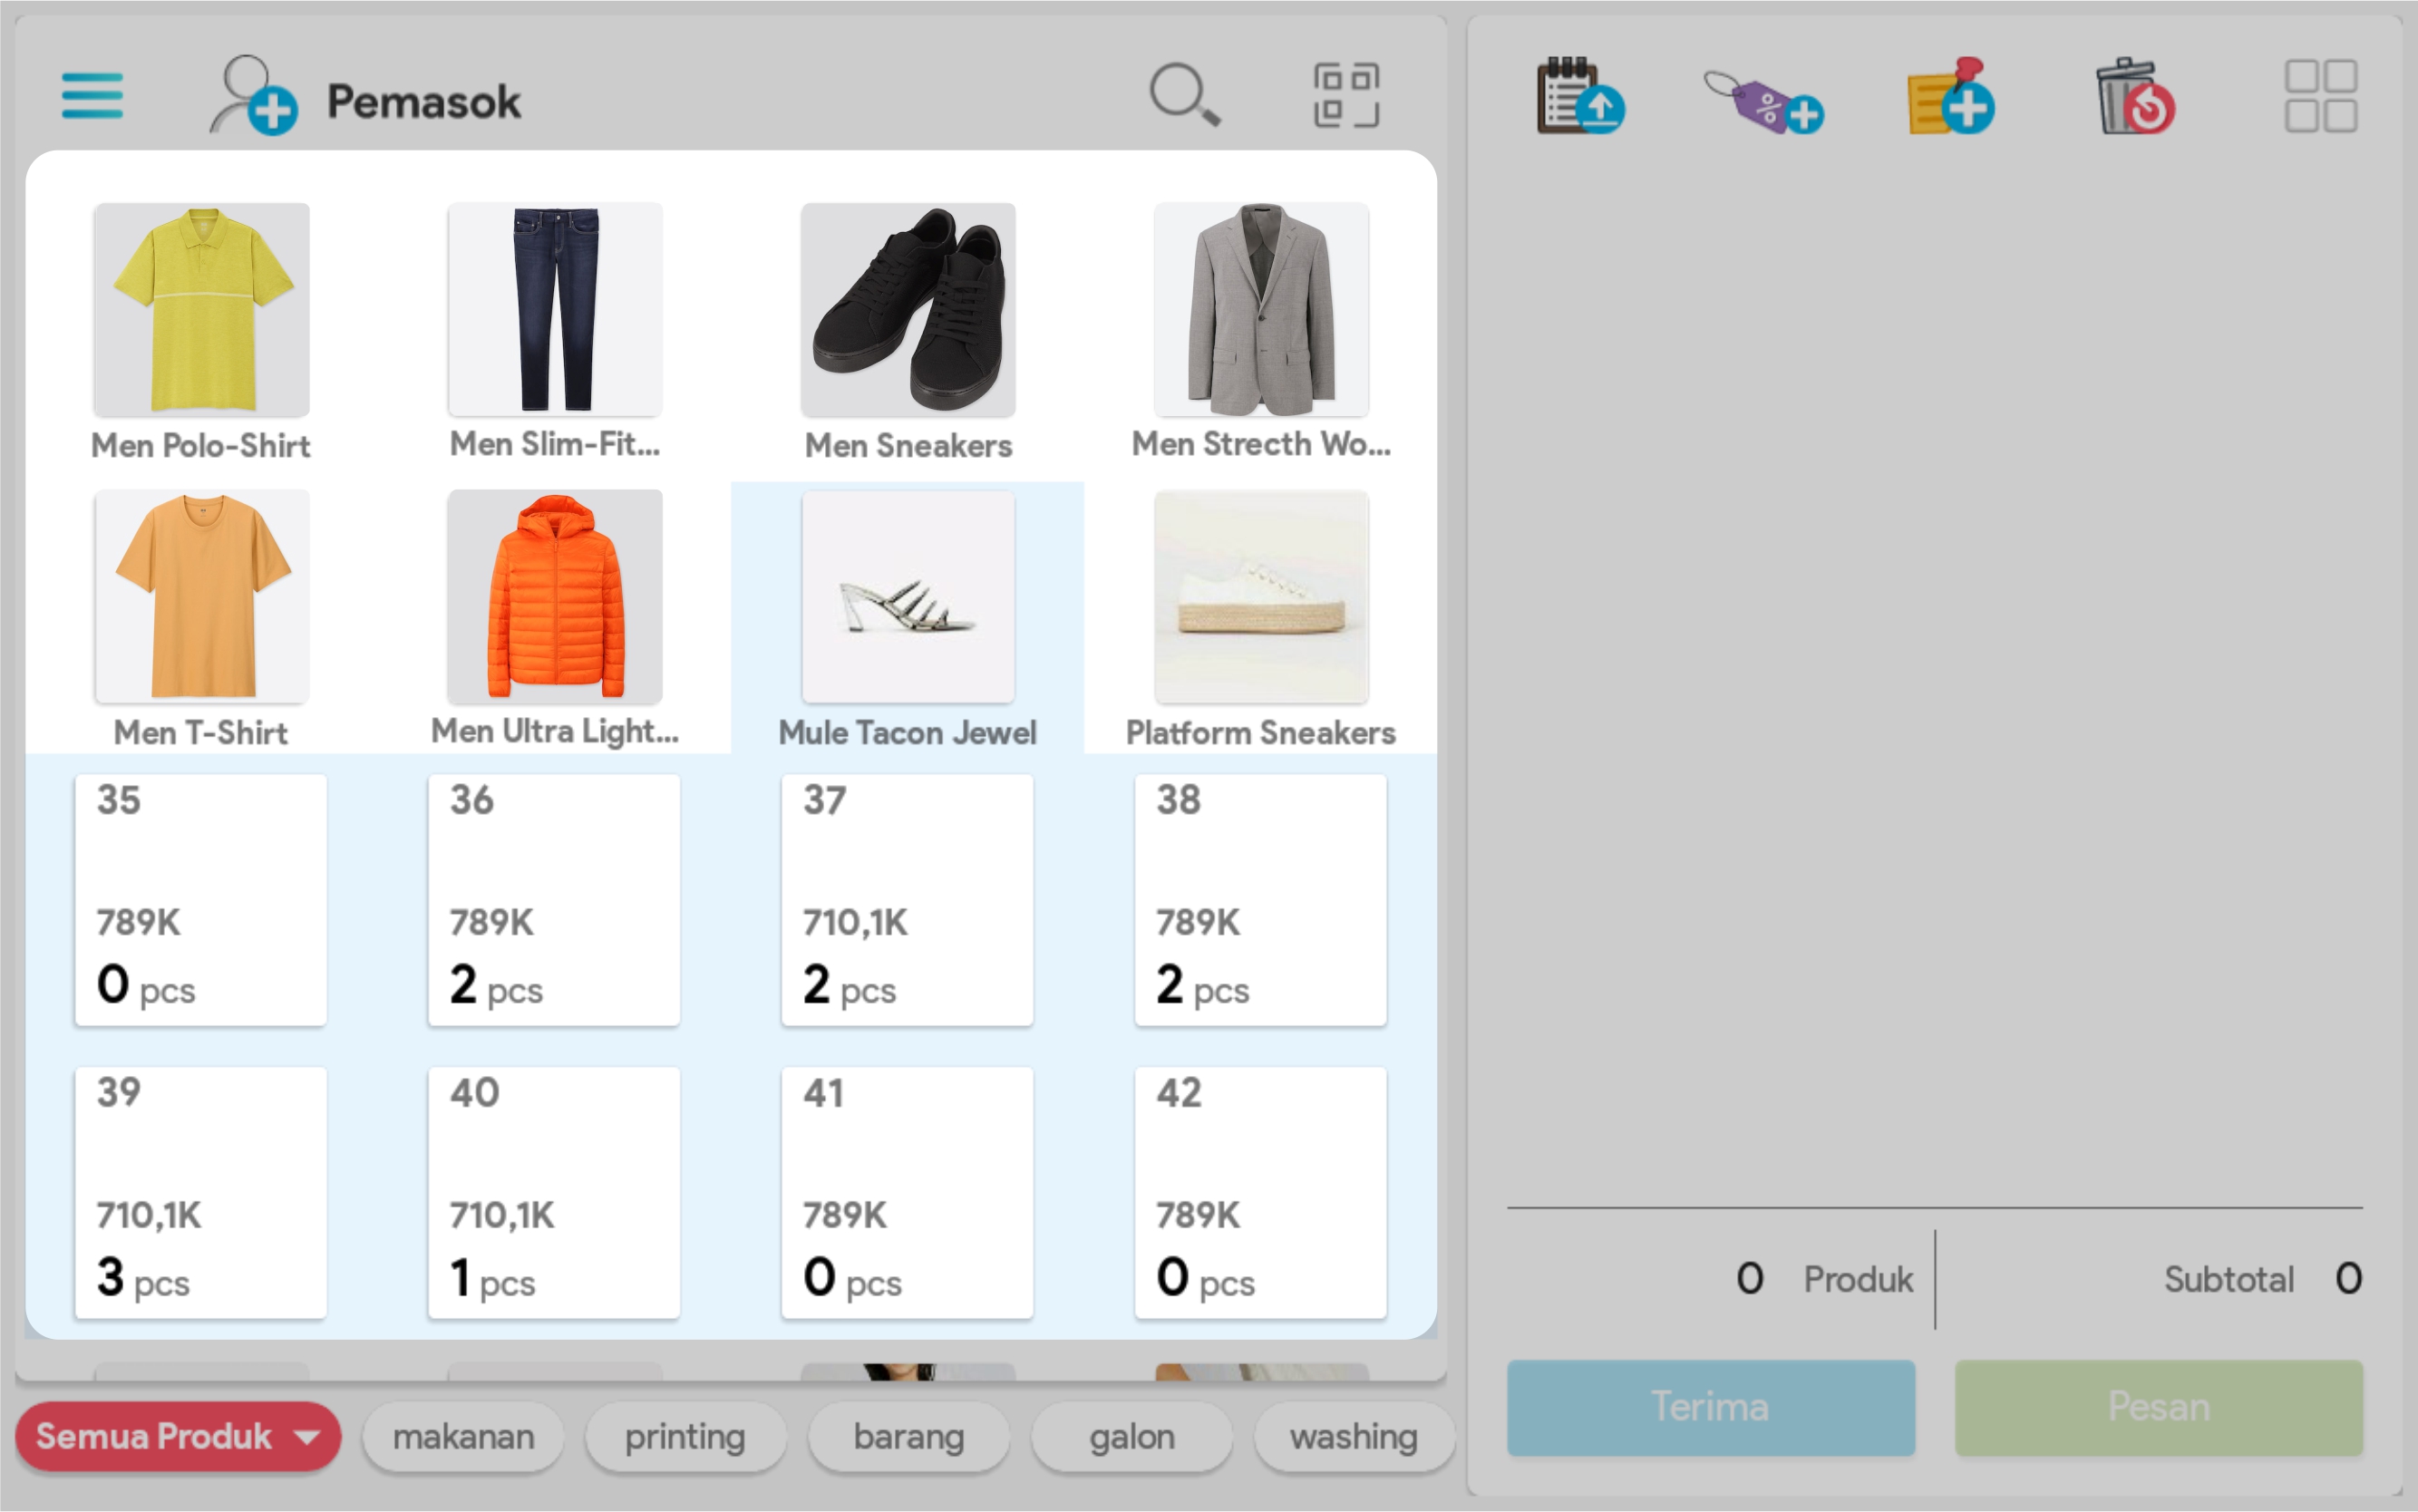This screenshot has width=2418, height=1512.
Task: Click the add supplier person icon
Action: [x=252, y=96]
